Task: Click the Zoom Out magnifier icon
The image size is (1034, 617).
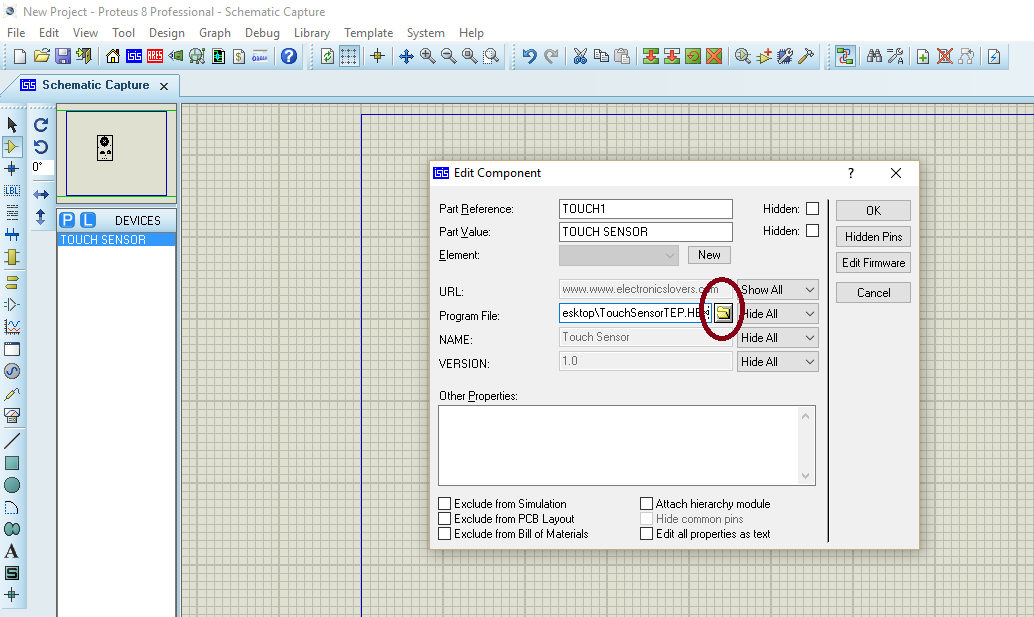Action: coord(448,57)
